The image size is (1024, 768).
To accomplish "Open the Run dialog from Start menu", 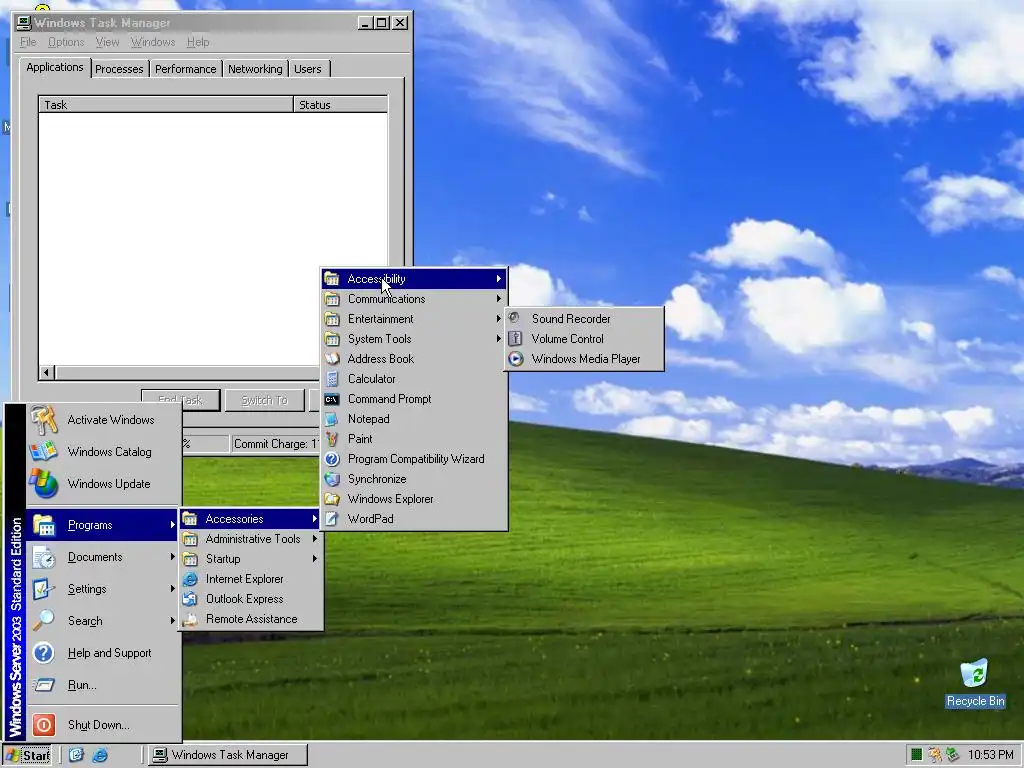I will [103, 685].
